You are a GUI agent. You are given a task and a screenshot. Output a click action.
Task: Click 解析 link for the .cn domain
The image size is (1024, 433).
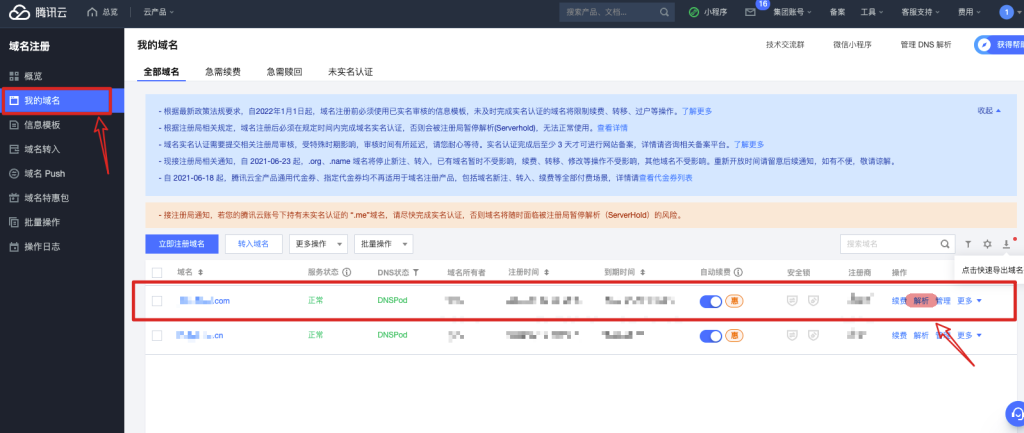pyautogui.click(x=921, y=336)
